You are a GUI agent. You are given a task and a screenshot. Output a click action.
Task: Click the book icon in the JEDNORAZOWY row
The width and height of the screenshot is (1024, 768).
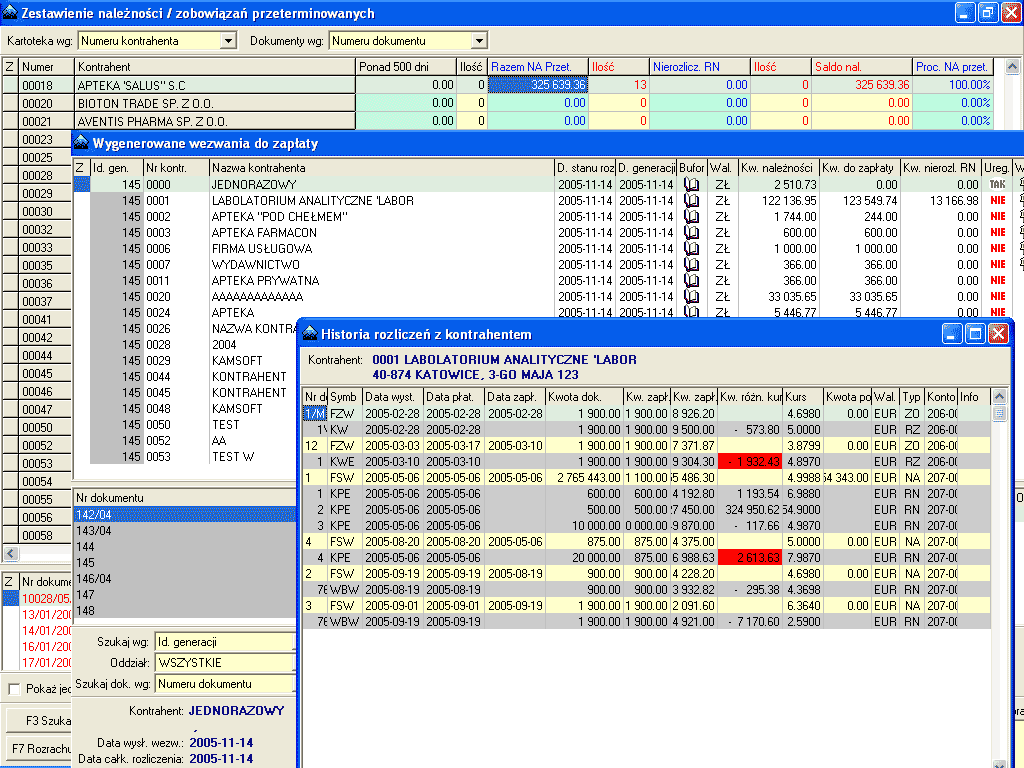tap(691, 185)
